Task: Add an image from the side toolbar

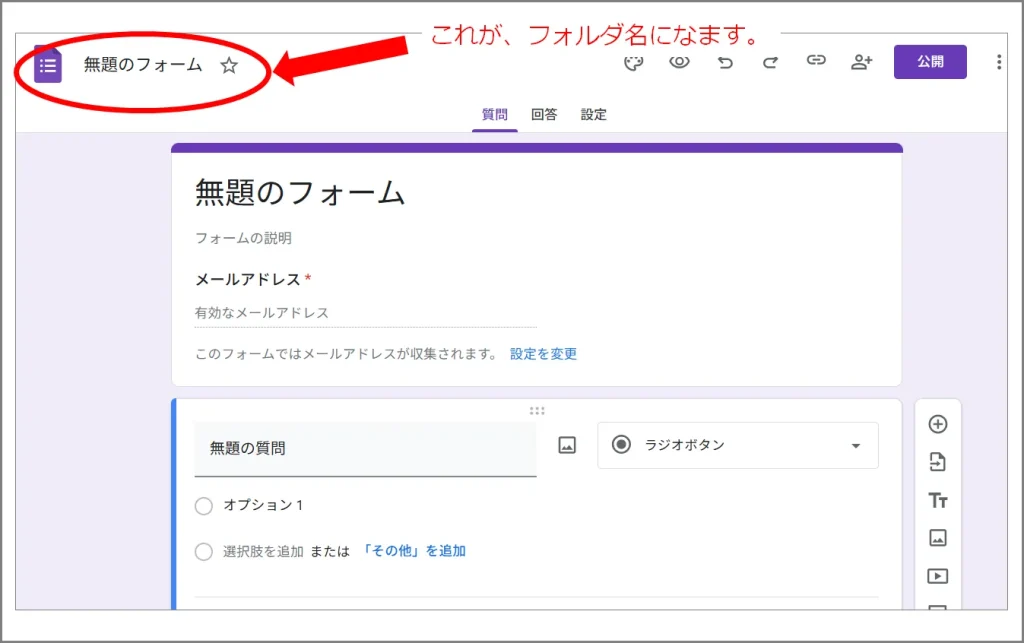Action: point(937,538)
